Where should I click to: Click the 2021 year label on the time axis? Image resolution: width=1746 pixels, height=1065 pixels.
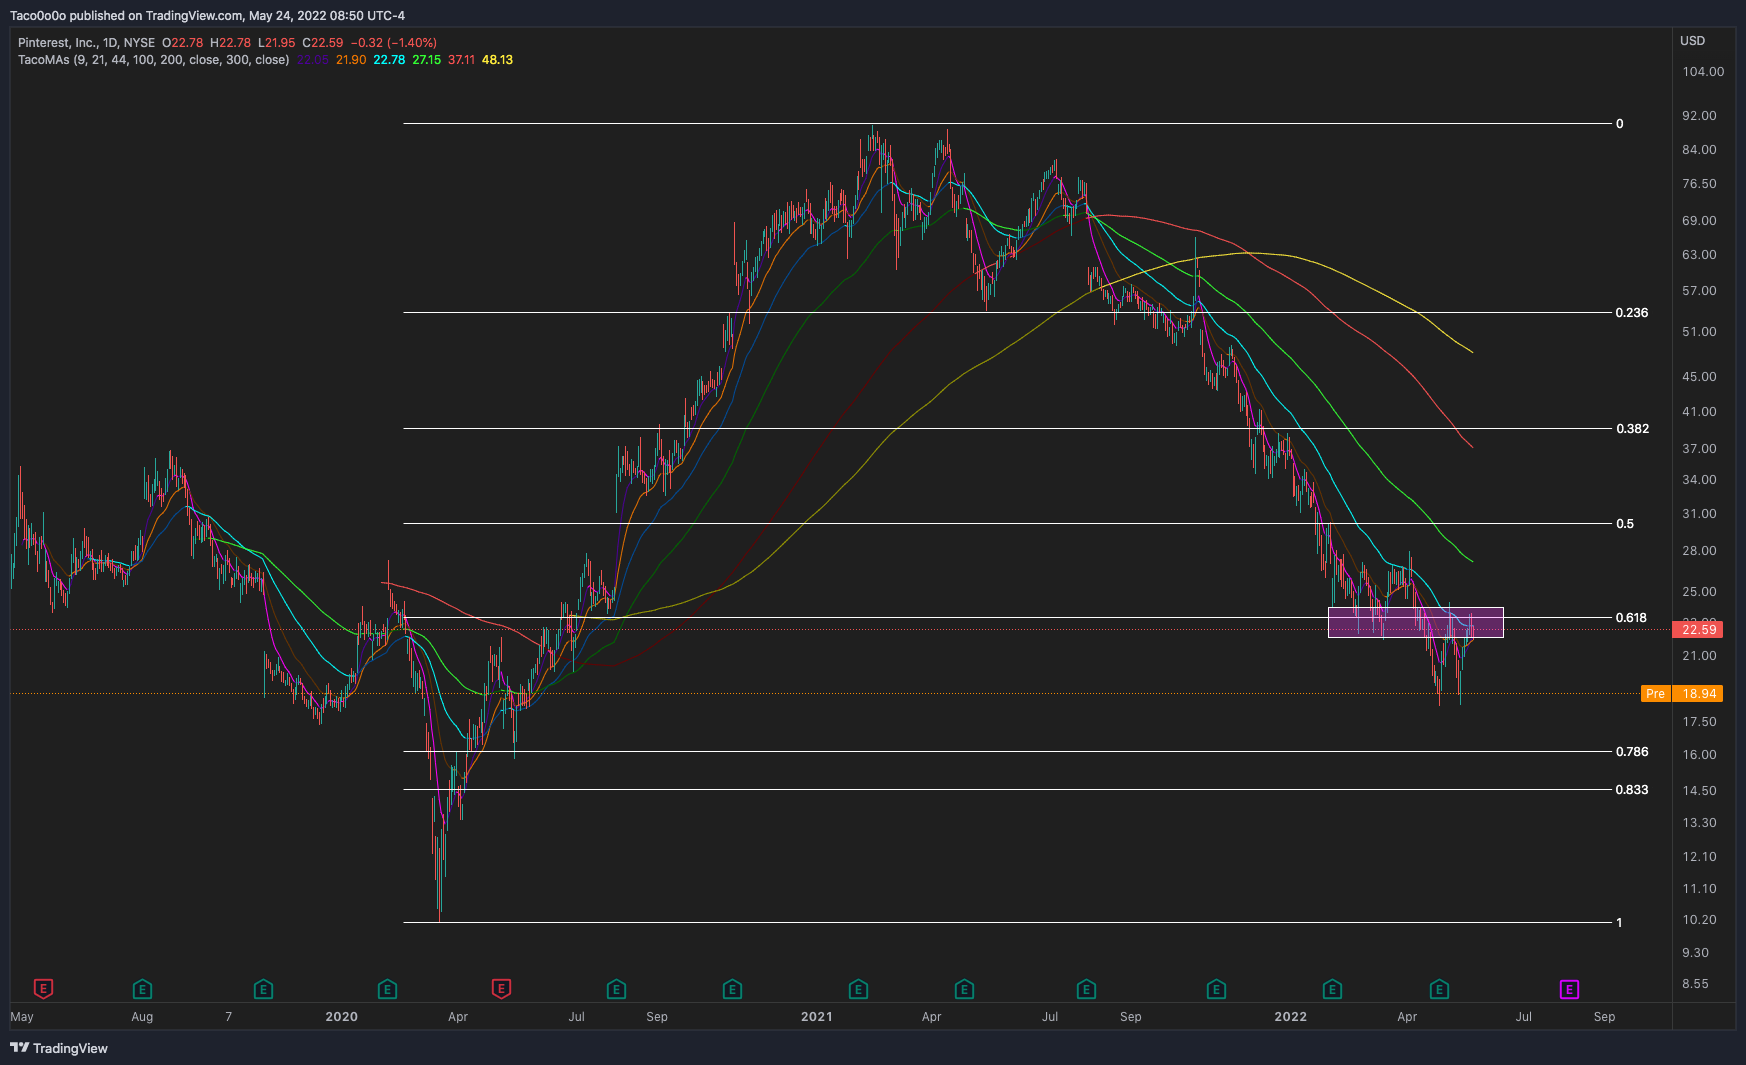click(816, 1017)
